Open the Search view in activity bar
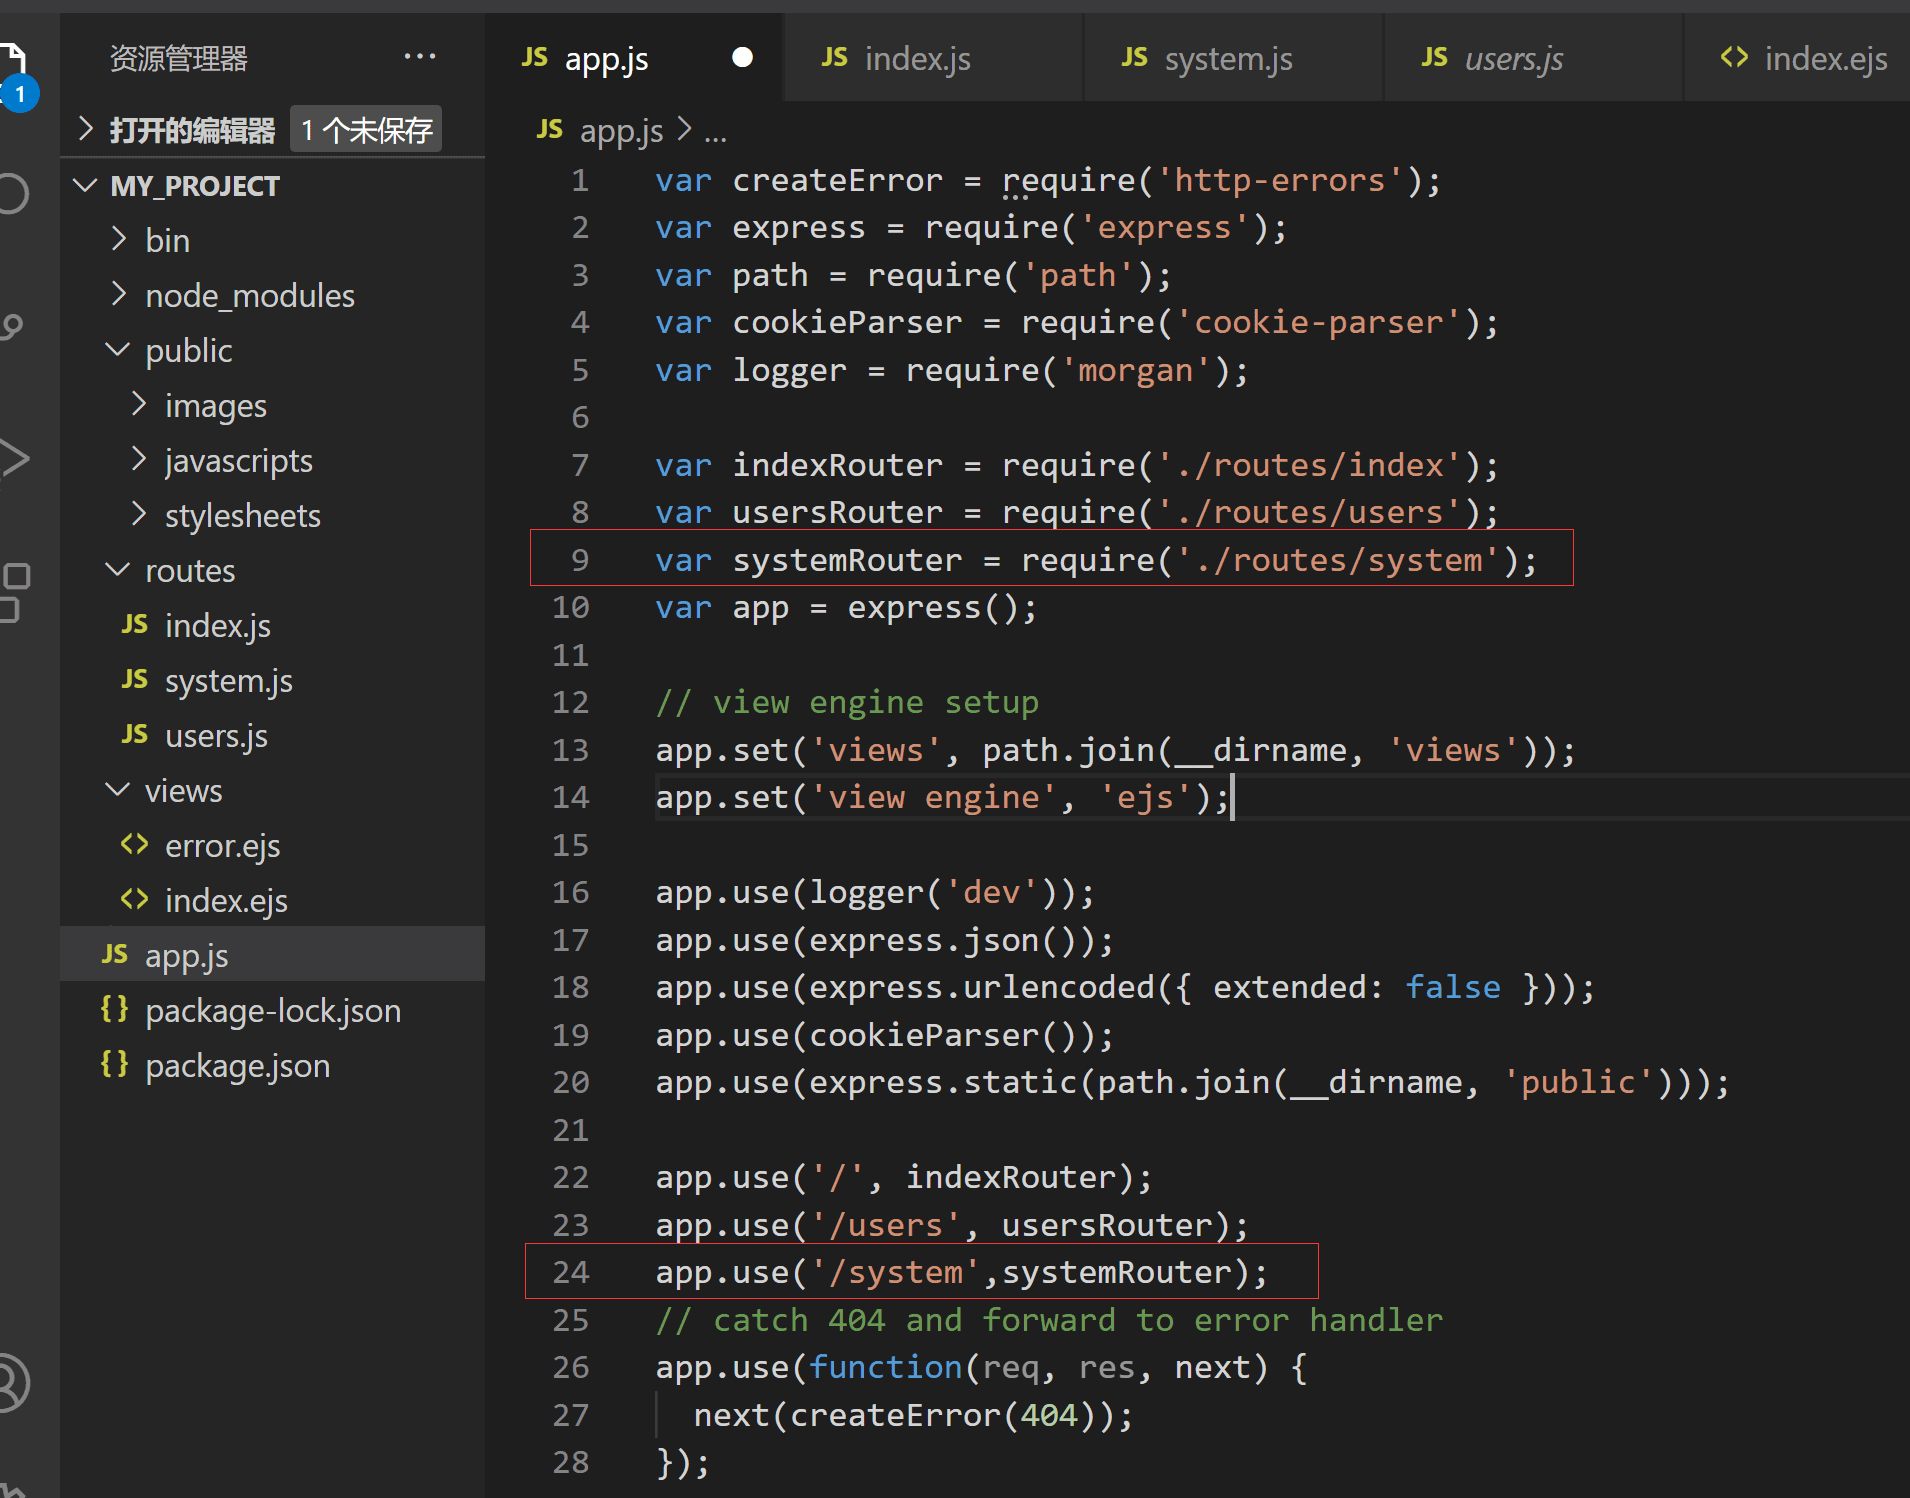 tap(14, 194)
